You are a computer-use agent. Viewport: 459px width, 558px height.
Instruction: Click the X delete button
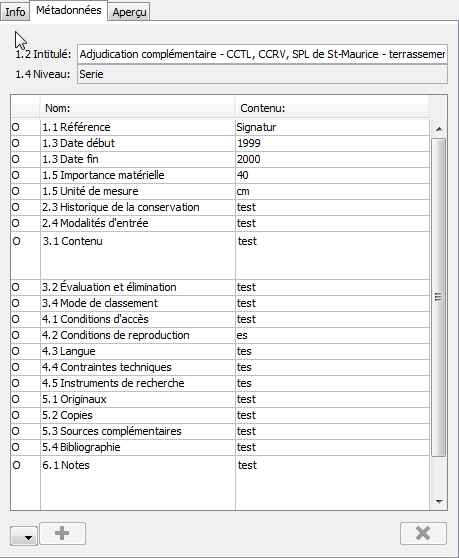point(423,533)
